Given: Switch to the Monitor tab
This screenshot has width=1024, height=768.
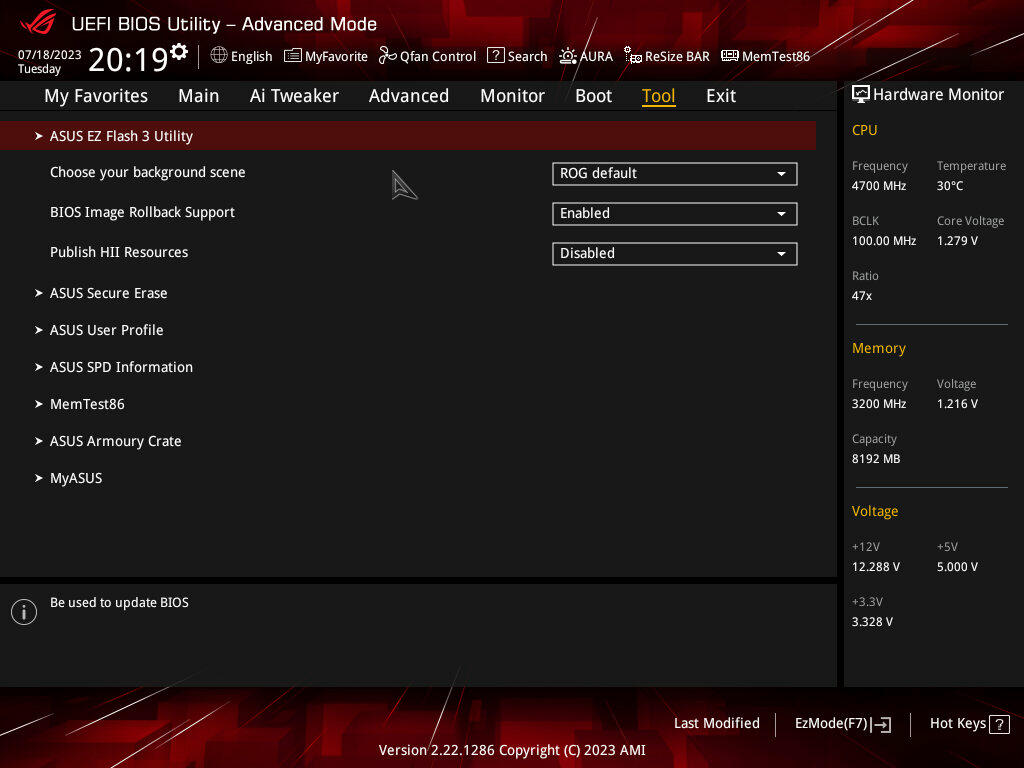Looking at the screenshot, I should click(512, 96).
